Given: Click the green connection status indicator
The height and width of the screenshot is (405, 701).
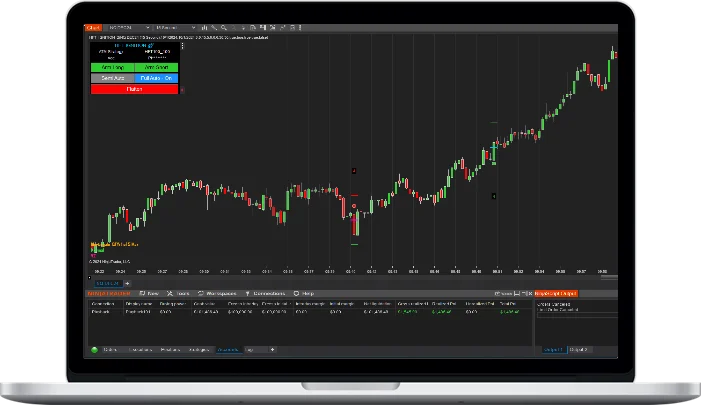Looking at the screenshot, I should pos(95,350).
